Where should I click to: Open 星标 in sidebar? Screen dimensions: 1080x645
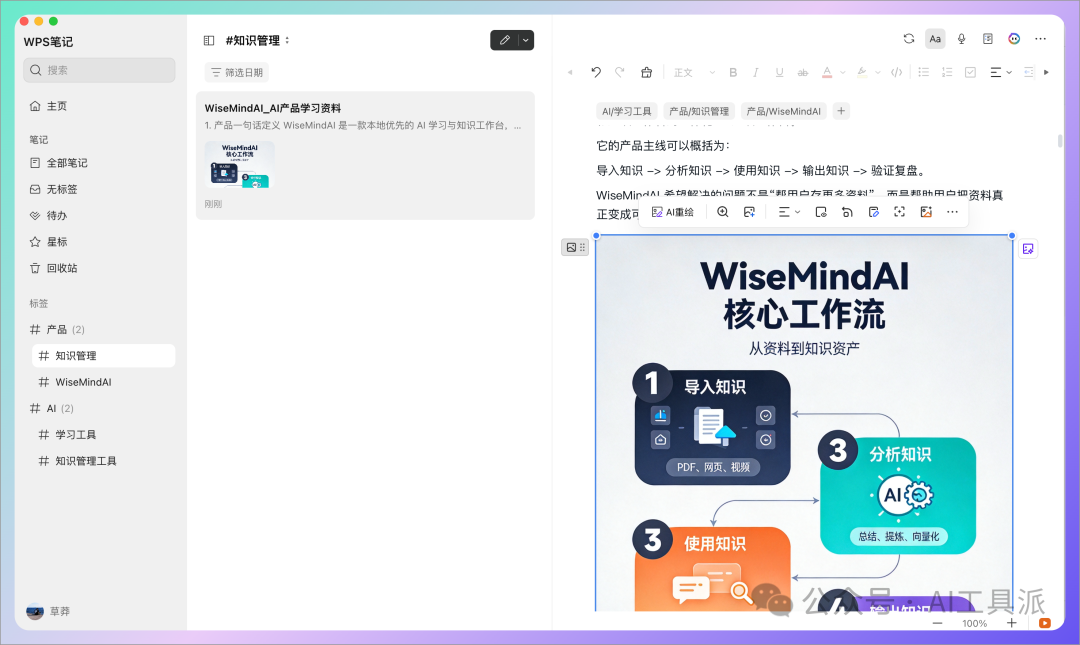56,242
